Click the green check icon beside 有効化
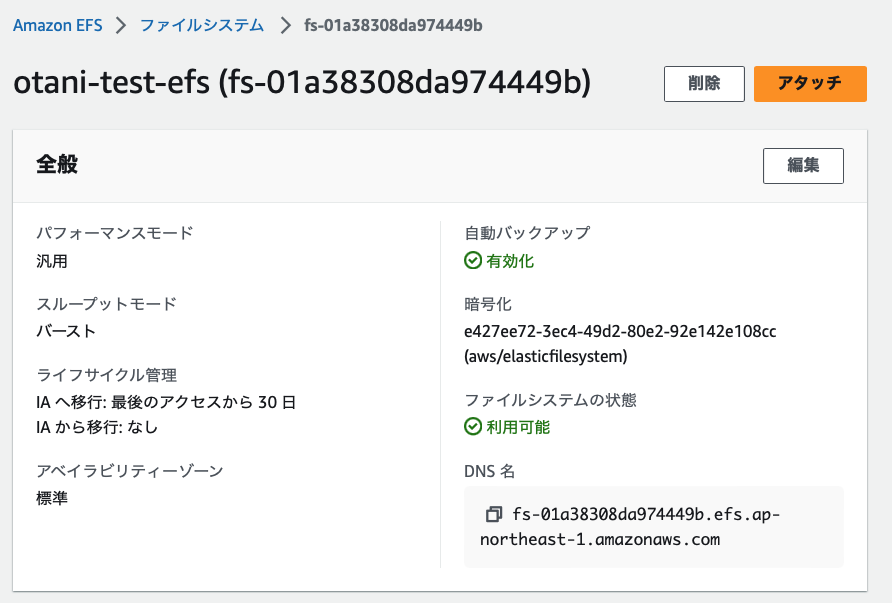This screenshot has width=892, height=603. (474, 261)
